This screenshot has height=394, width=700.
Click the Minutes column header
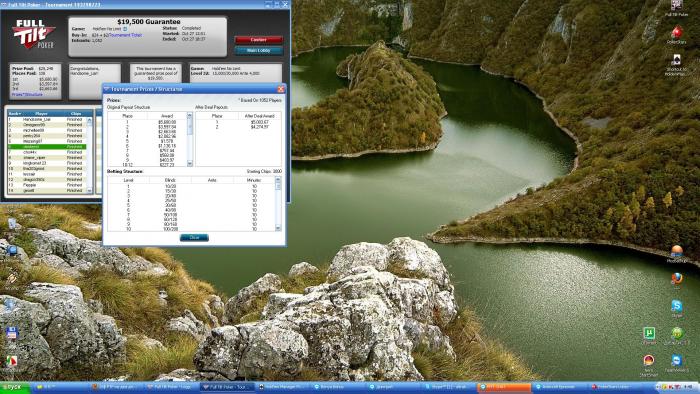pyautogui.click(x=254, y=180)
